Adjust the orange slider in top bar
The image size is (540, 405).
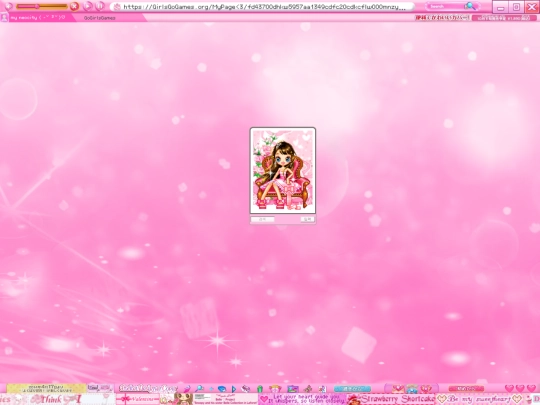pos(42,6)
